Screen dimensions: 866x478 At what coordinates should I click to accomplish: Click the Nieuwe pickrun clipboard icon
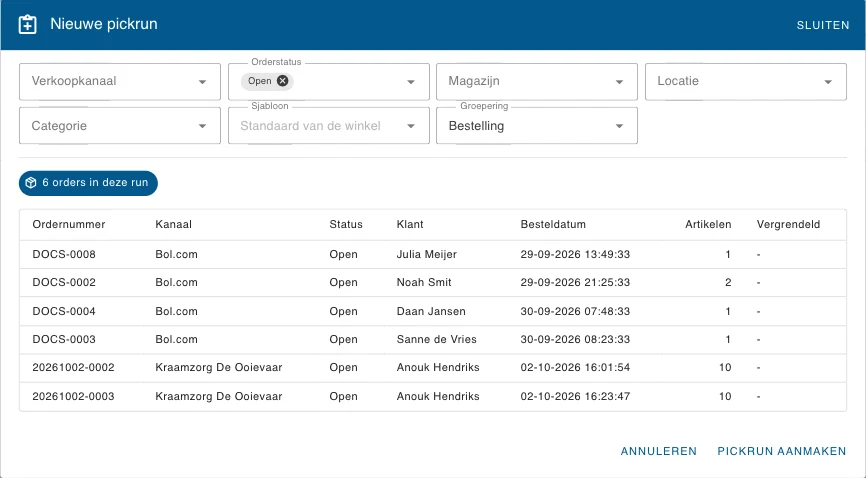(x=28, y=24)
